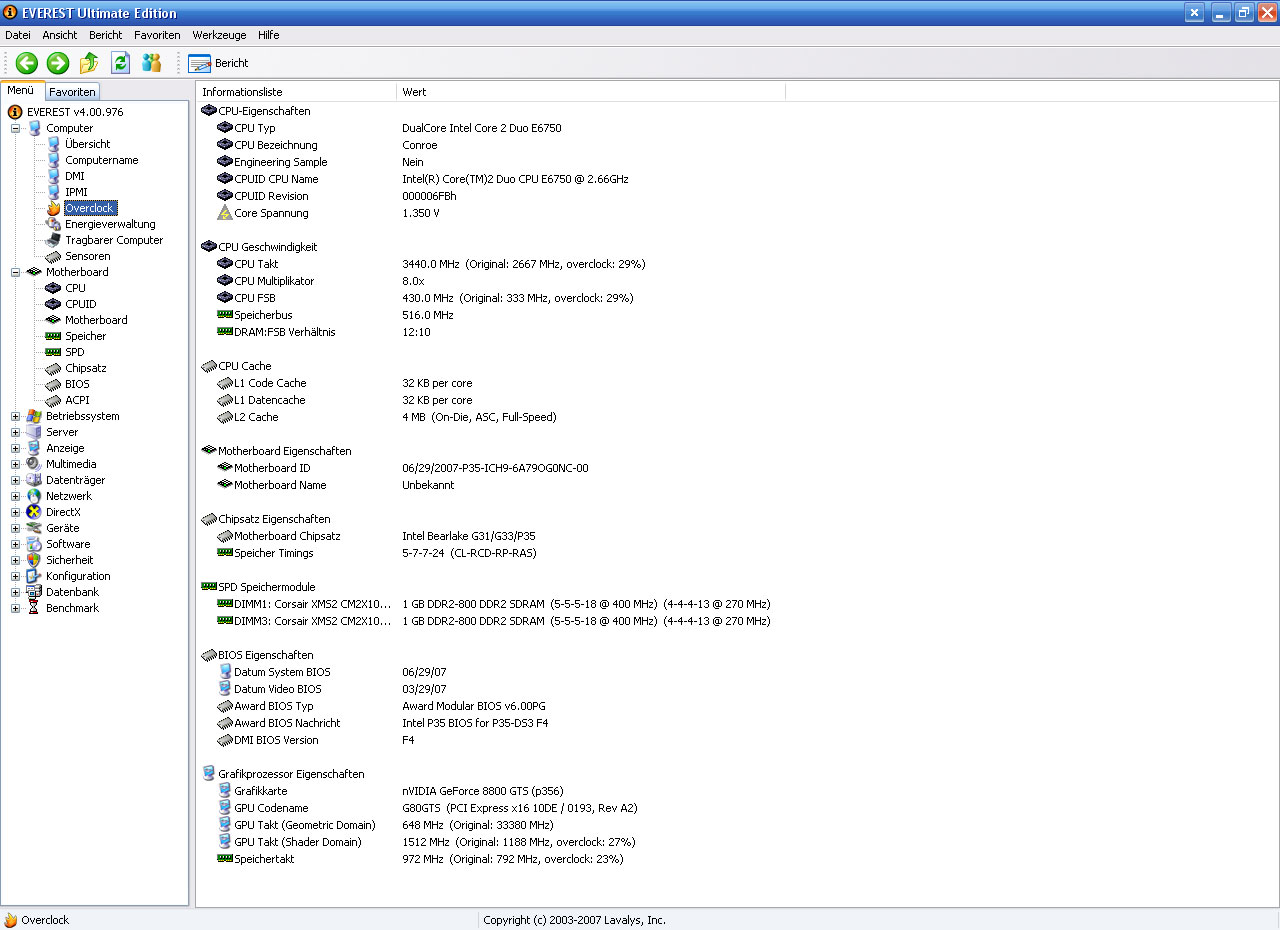Select the ACPI icon in tree

click(54, 400)
